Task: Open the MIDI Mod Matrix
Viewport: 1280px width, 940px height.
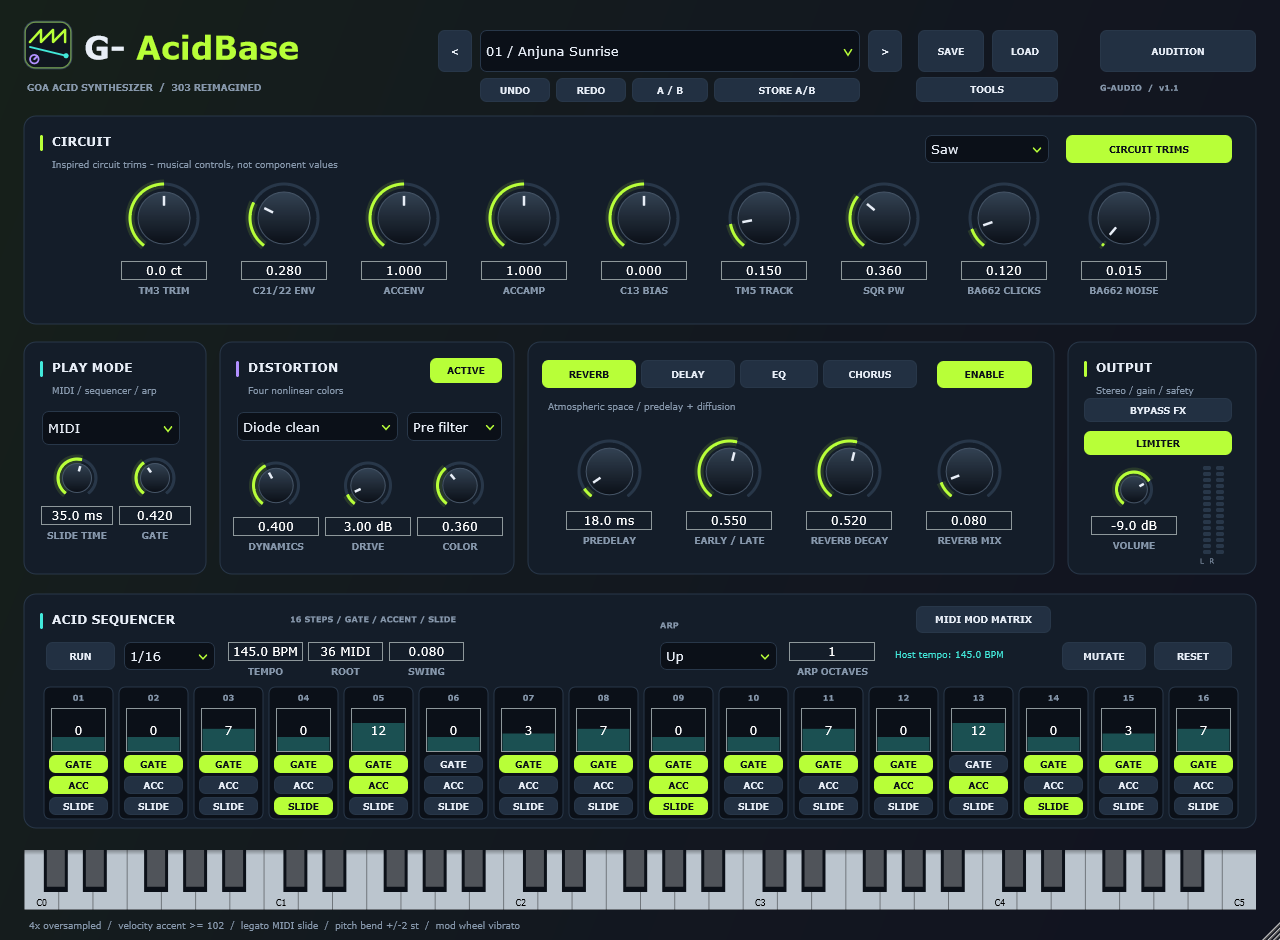Action: [983, 619]
